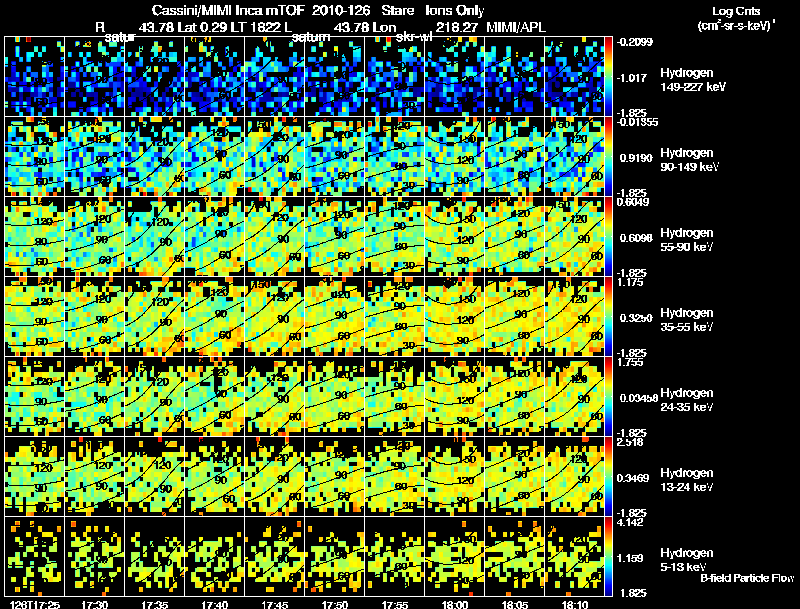Open the 35-55 keV panel at 18:05

tap(515, 317)
